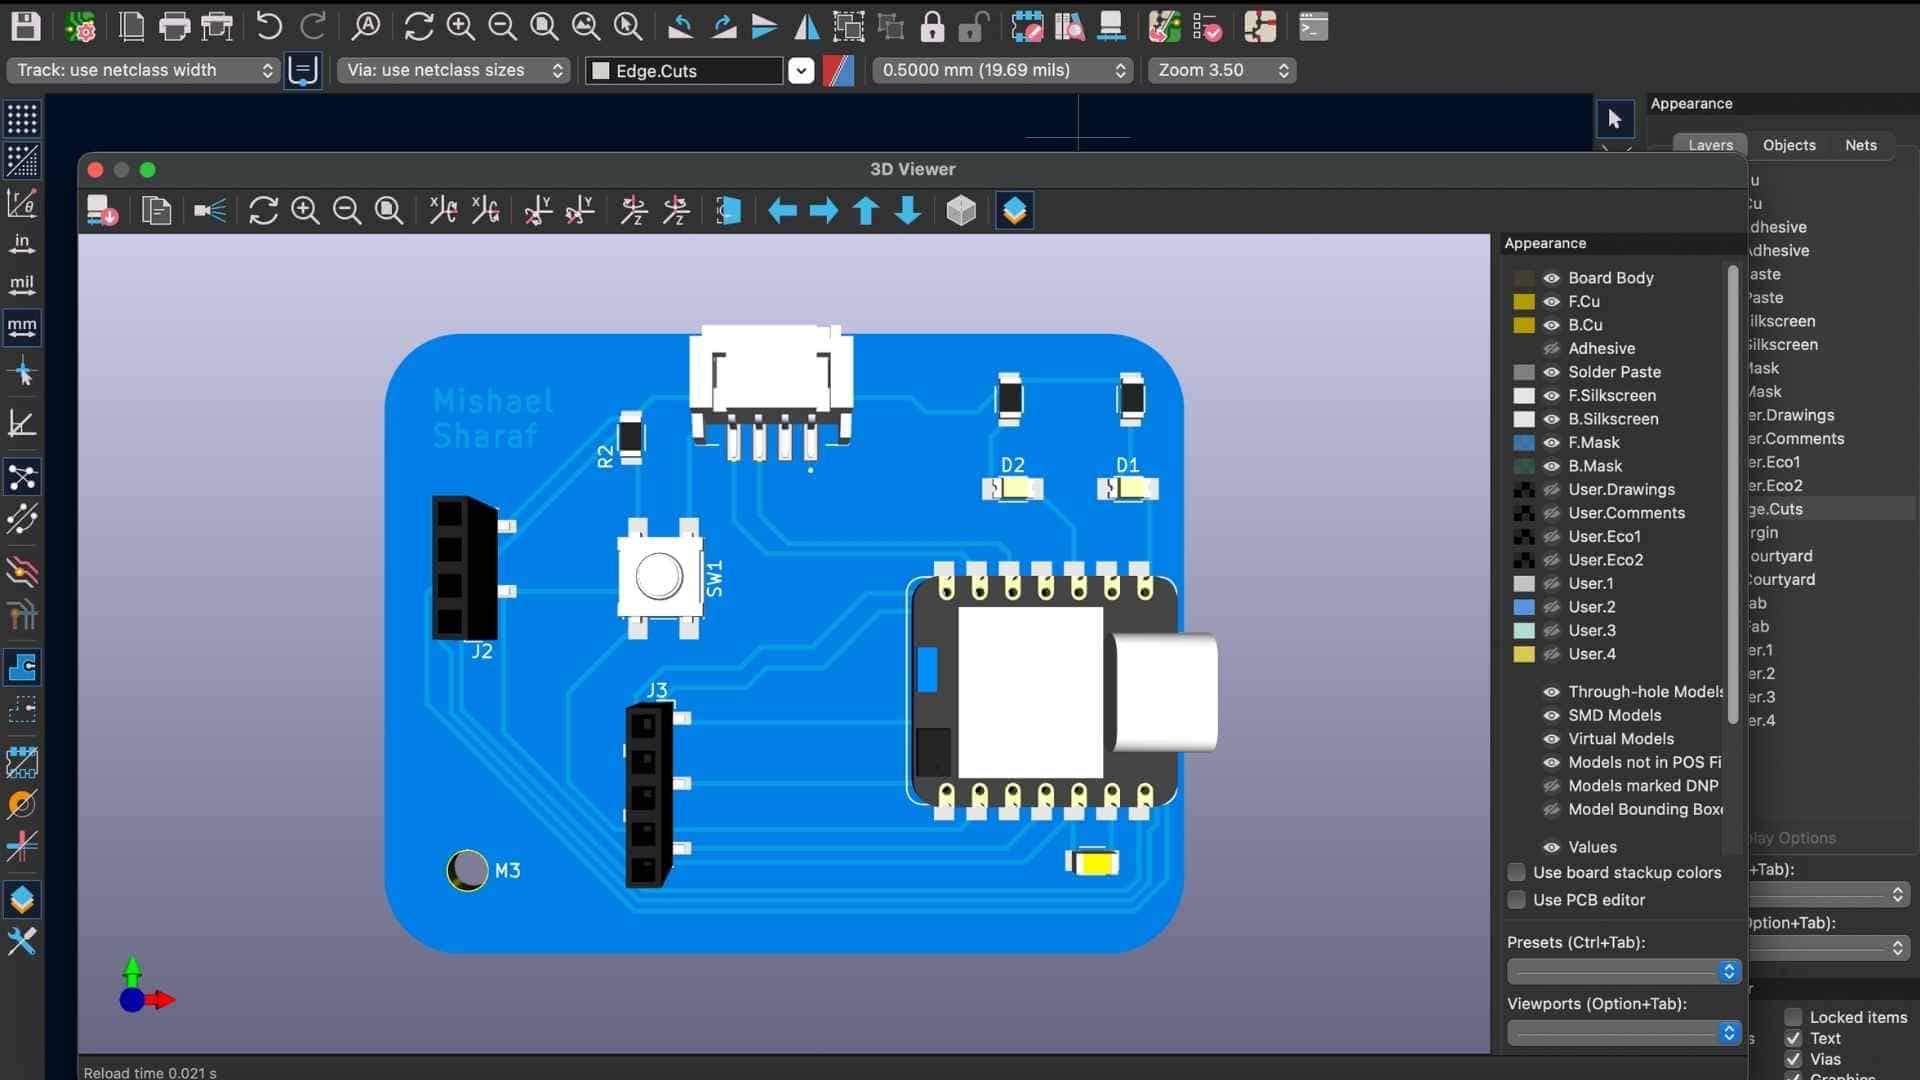Move board left with blue arrow

point(781,210)
